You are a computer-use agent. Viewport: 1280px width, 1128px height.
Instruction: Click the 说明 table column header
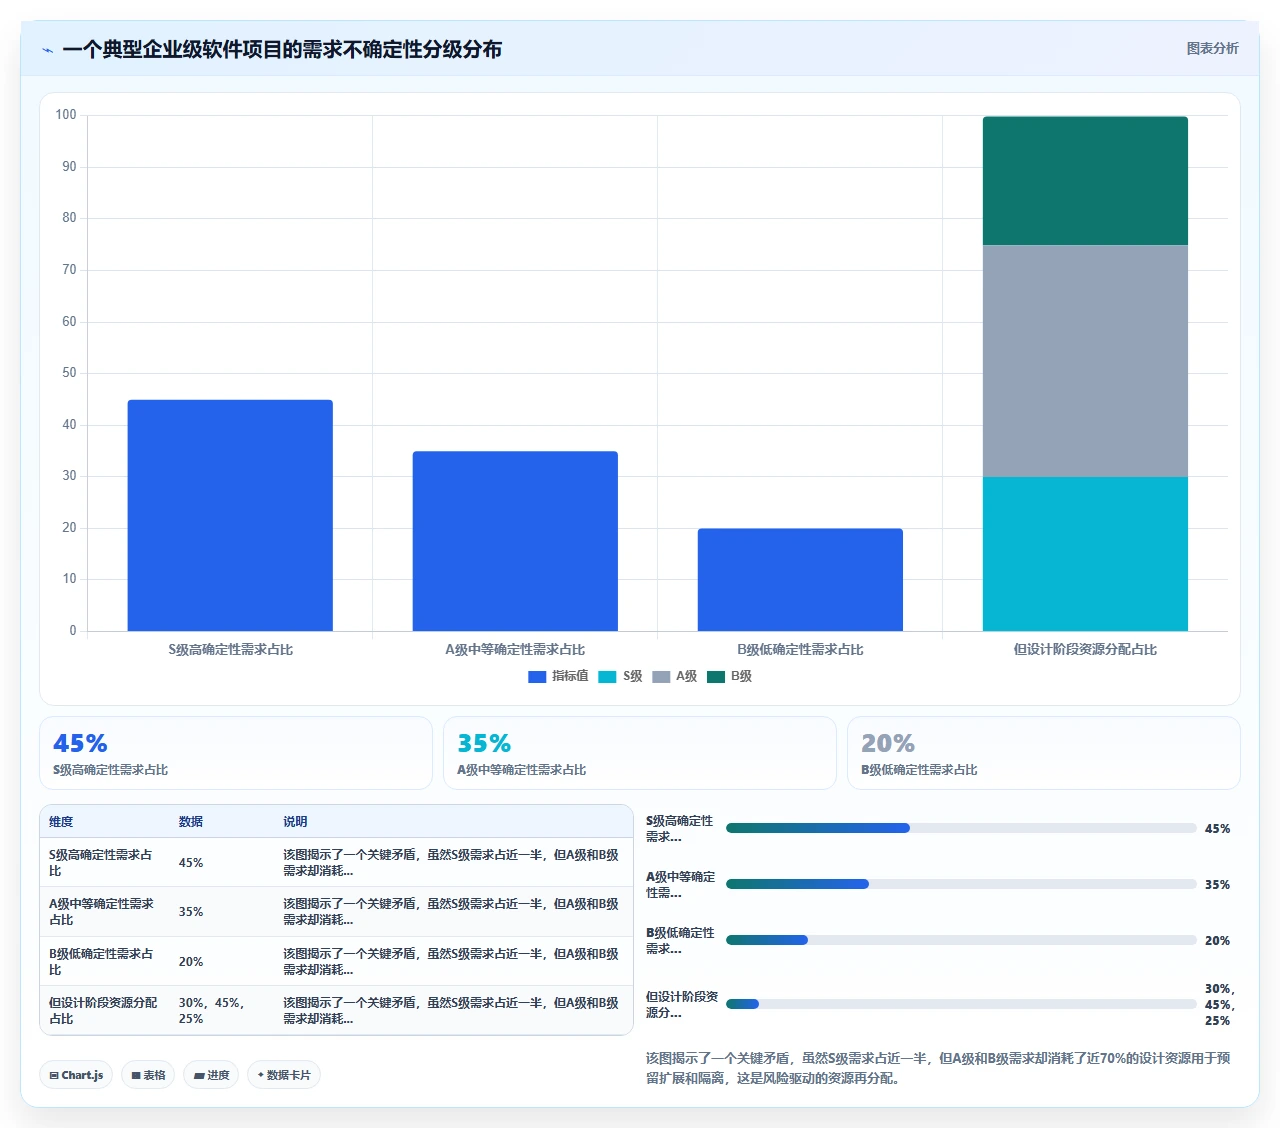(x=295, y=822)
